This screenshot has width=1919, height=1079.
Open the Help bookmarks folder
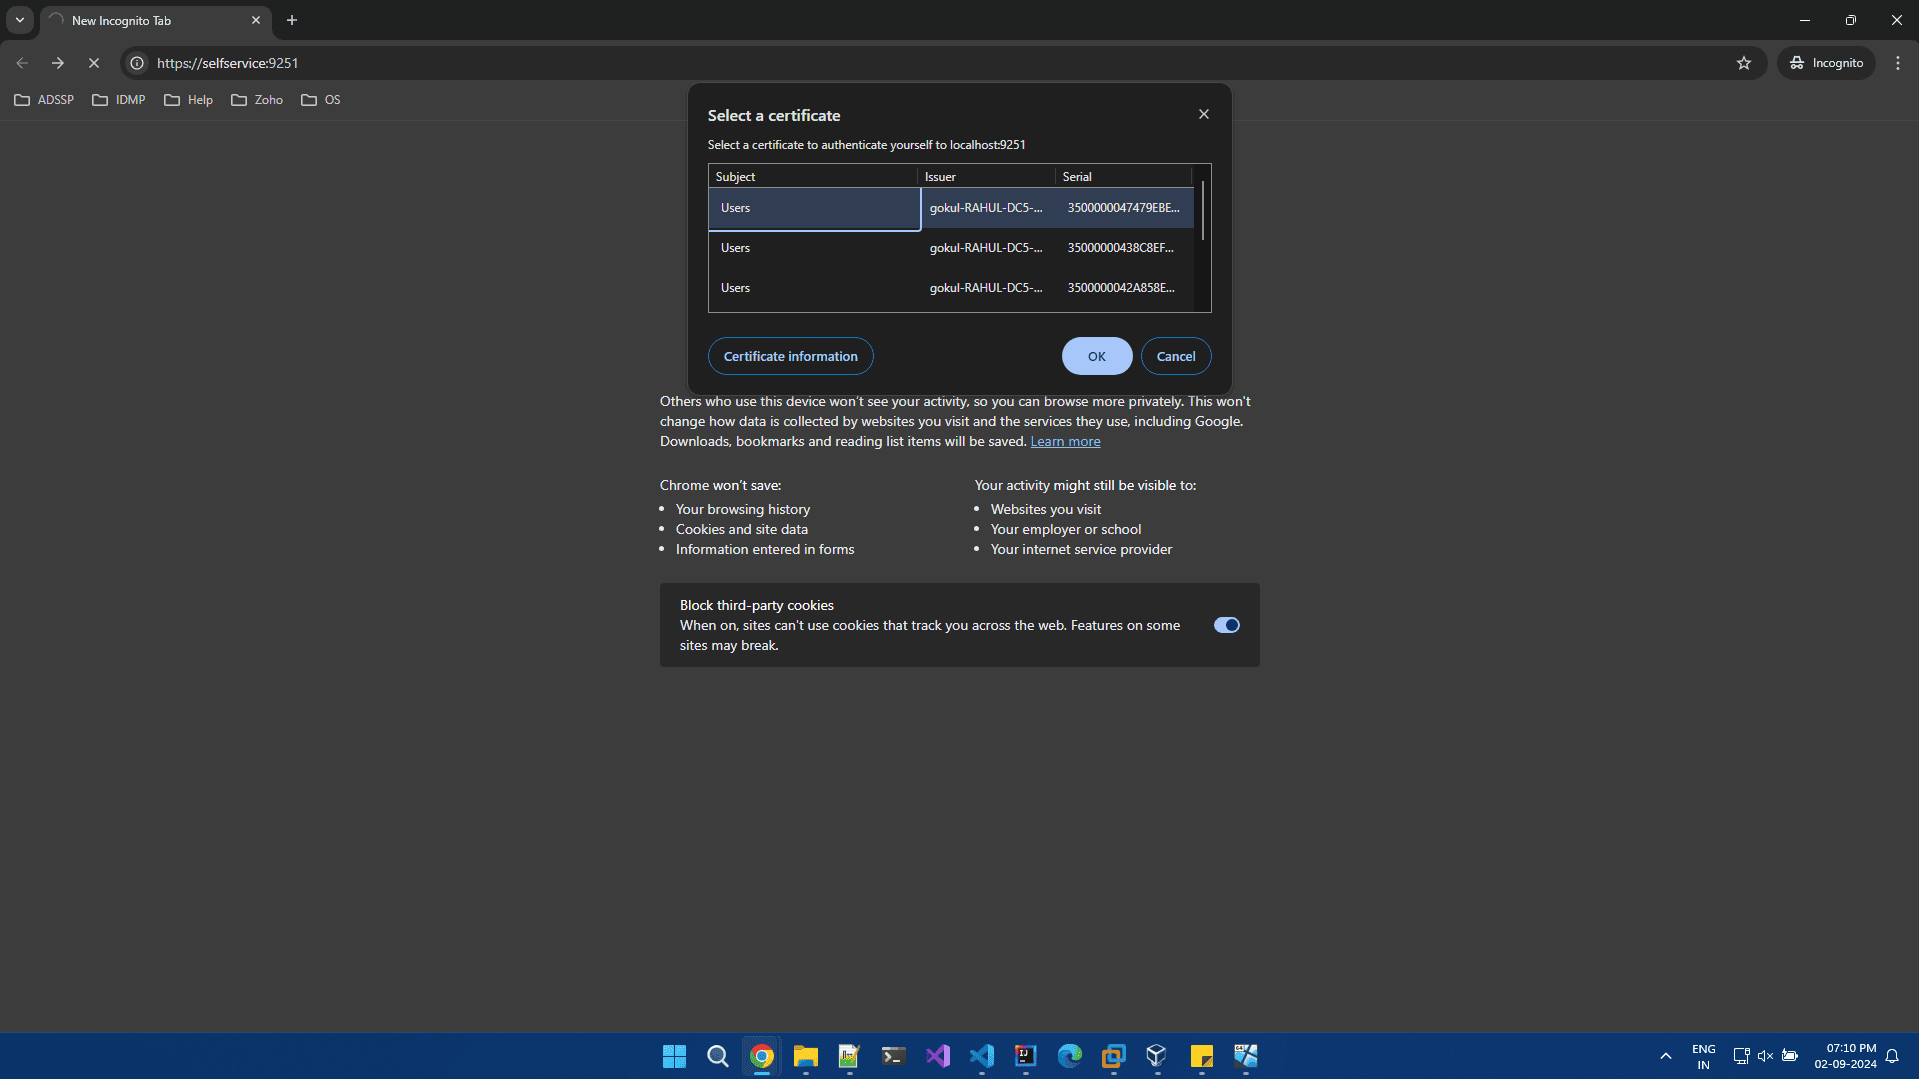189,100
